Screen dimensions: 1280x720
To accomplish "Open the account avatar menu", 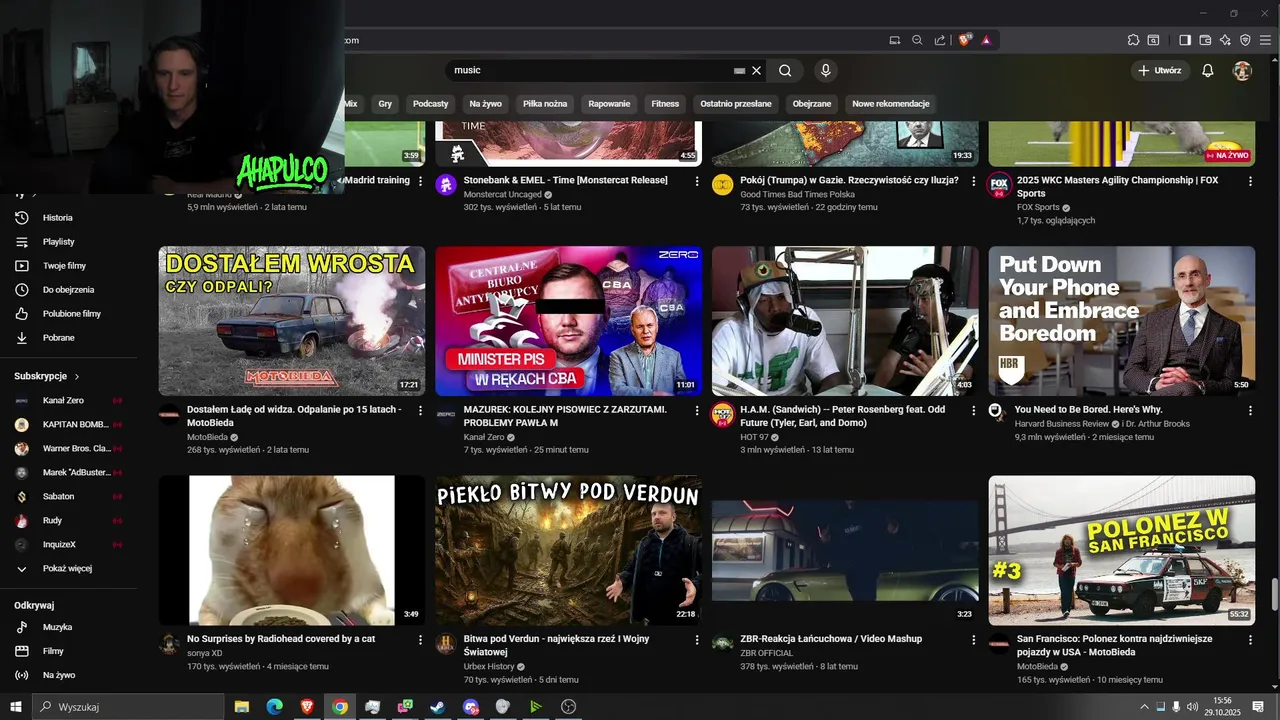I will [1242, 71].
